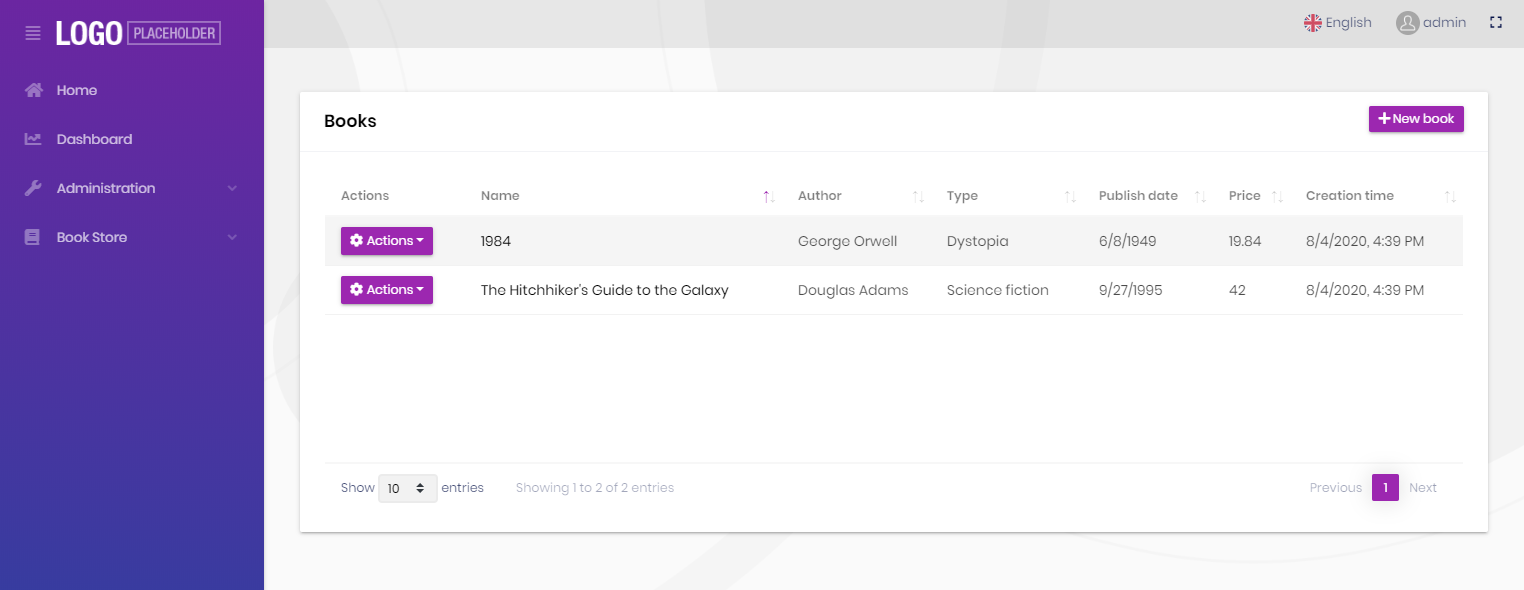Toggle the hamburger sidebar menu icon

click(33, 33)
